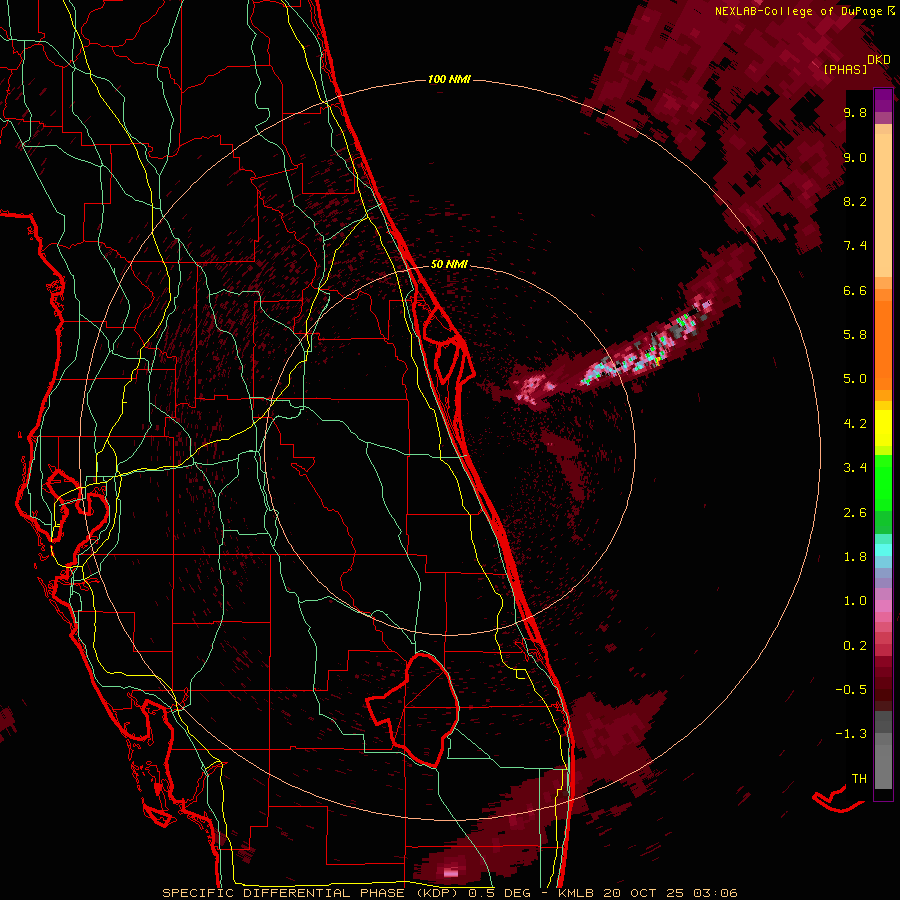Pick the cyan segment of the color bar
This screenshot has width=900, height=900.
point(883,550)
